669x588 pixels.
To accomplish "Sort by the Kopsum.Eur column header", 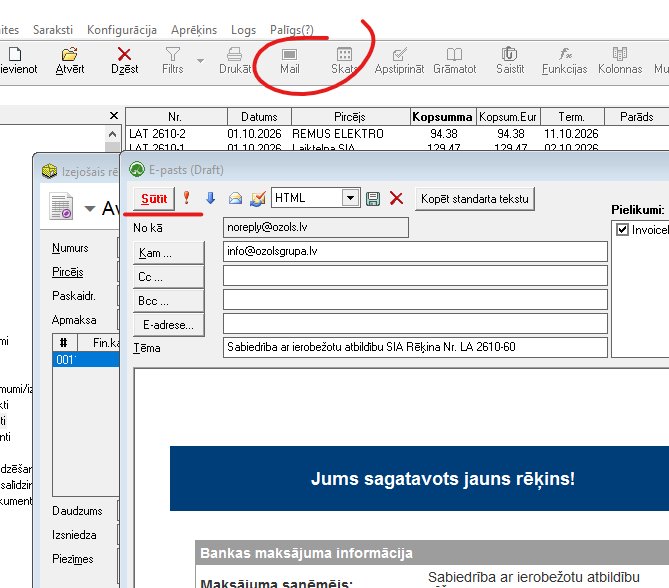I will tap(508, 117).
